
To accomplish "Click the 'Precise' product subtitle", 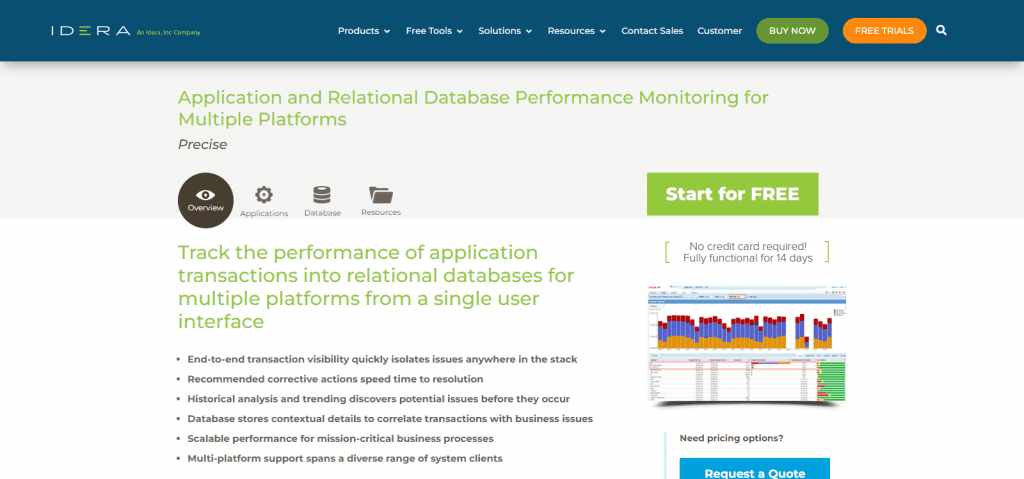I will pos(202,144).
